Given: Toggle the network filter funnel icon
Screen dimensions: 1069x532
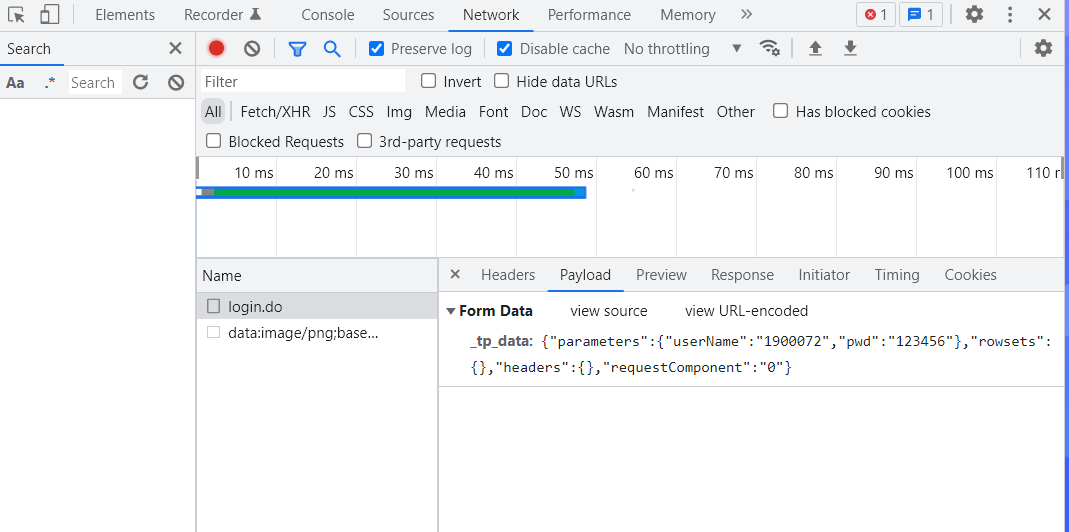Looking at the screenshot, I should (x=297, y=48).
